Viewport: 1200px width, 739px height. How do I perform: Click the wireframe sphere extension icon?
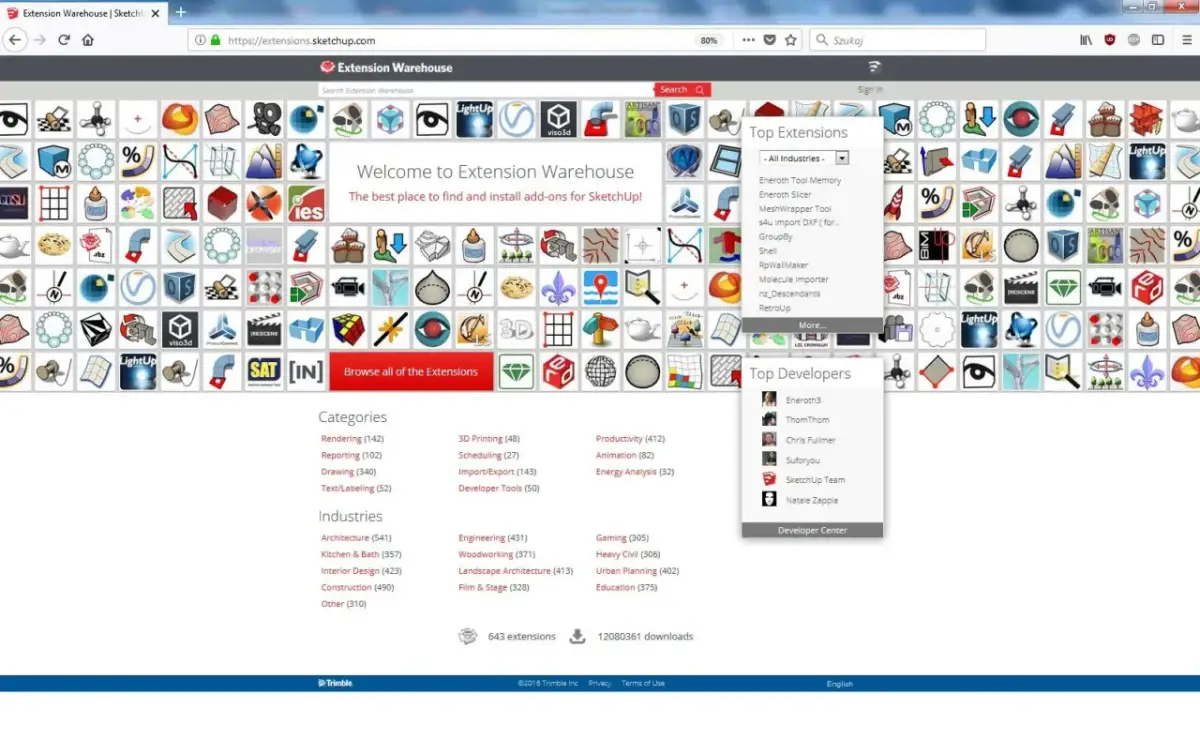[x=600, y=371]
